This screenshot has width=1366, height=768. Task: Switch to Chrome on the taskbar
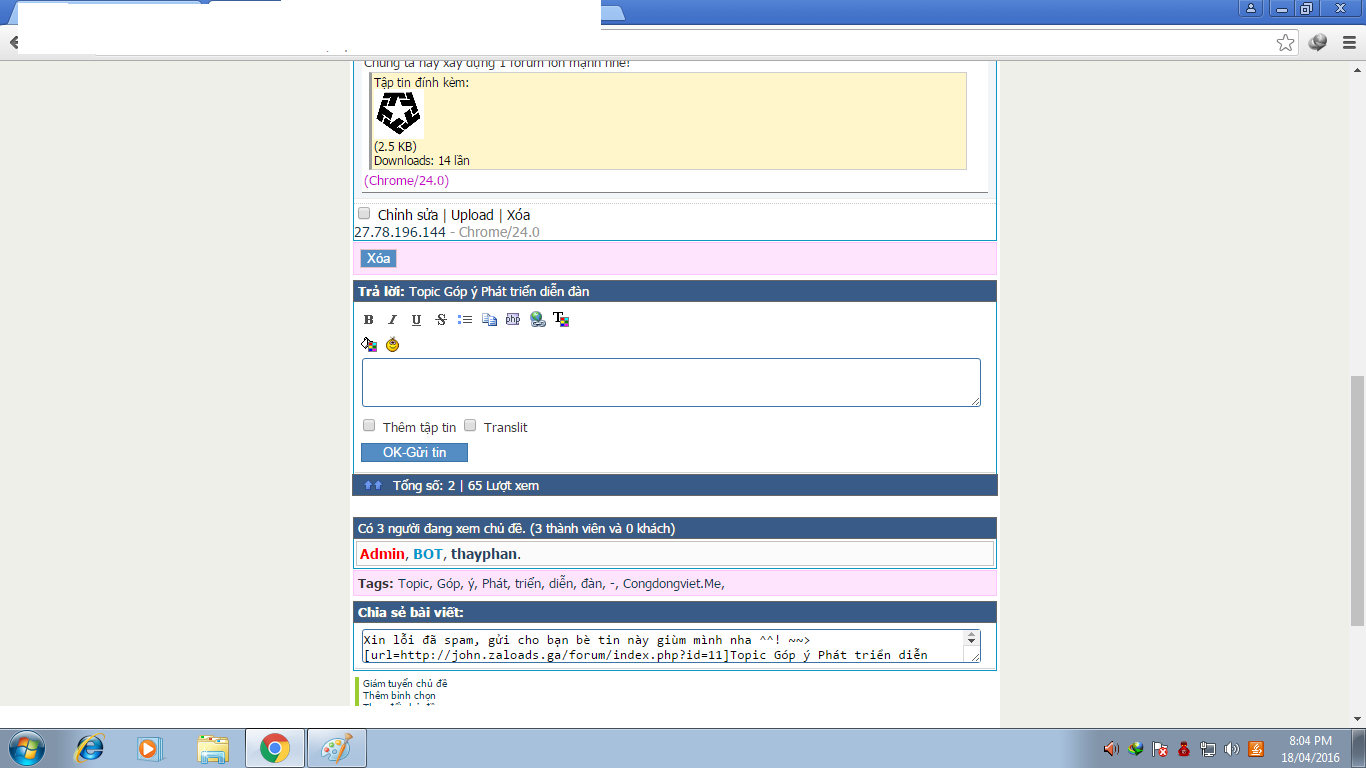[275, 748]
